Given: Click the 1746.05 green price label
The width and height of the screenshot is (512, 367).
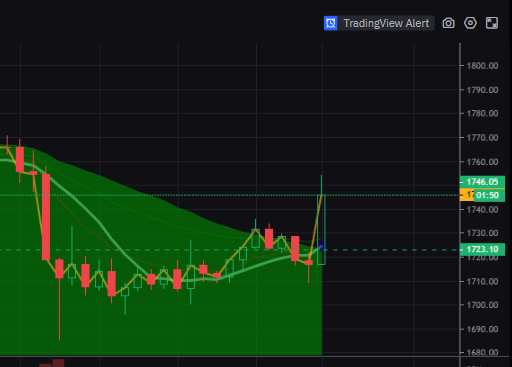Looking at the screenshot, I should 482,182.
